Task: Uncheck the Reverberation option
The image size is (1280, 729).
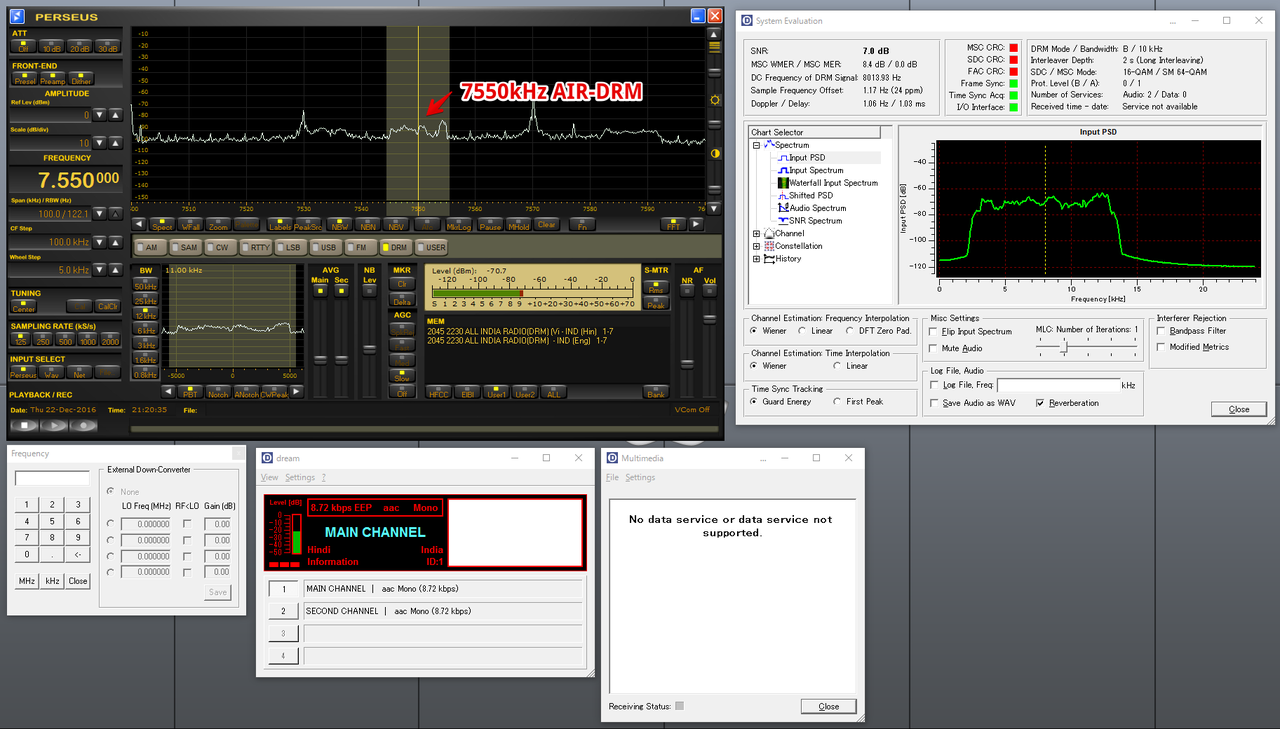Action: 1040,403
